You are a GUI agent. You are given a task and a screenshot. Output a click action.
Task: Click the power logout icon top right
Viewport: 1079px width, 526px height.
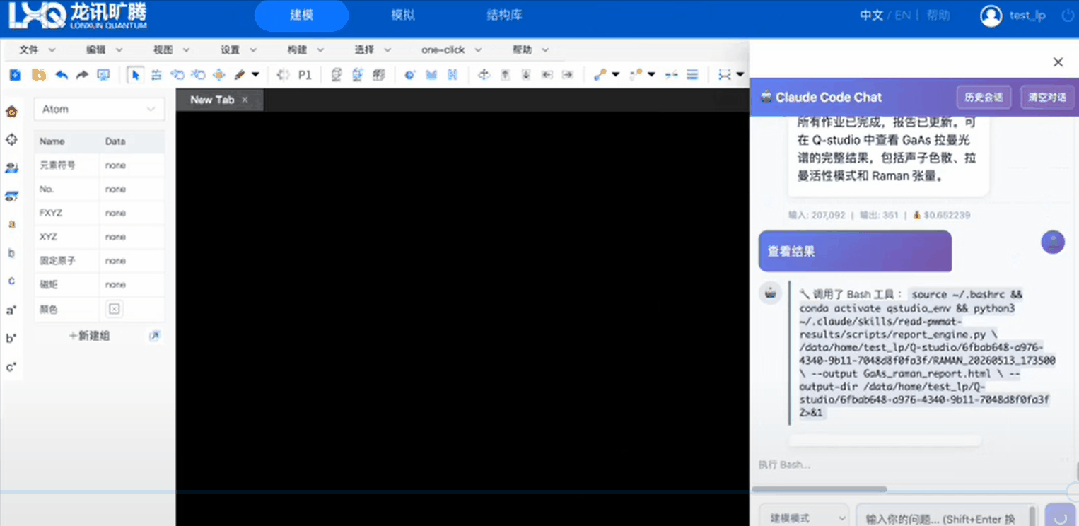[1067, 16]
